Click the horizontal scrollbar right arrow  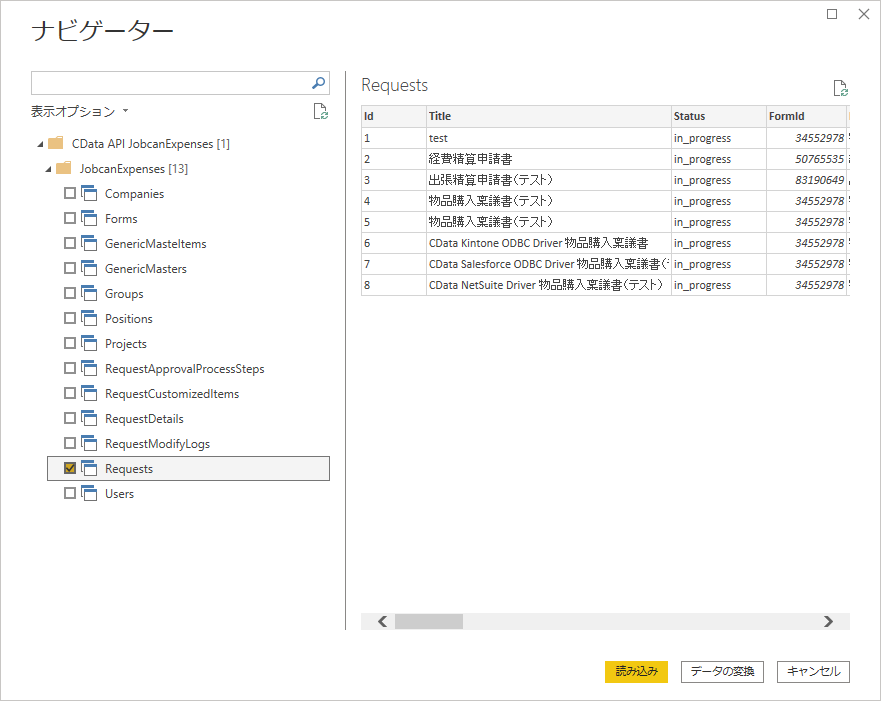point(828,621)
